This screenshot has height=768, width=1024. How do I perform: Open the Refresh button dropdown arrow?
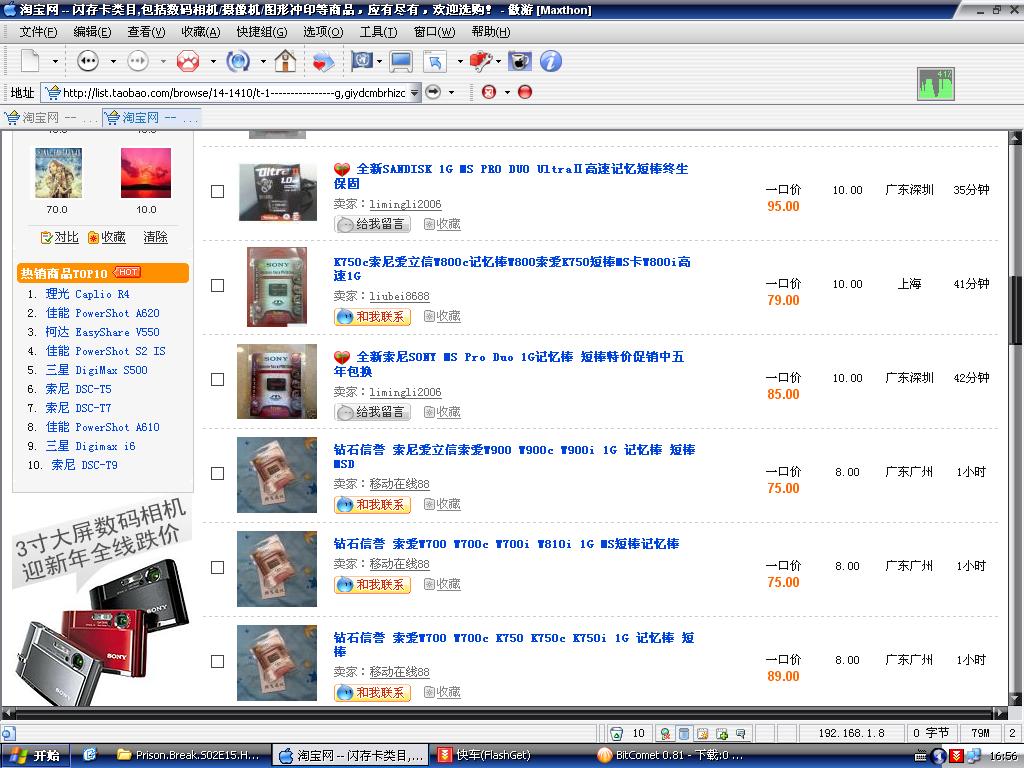click(263, 61)
